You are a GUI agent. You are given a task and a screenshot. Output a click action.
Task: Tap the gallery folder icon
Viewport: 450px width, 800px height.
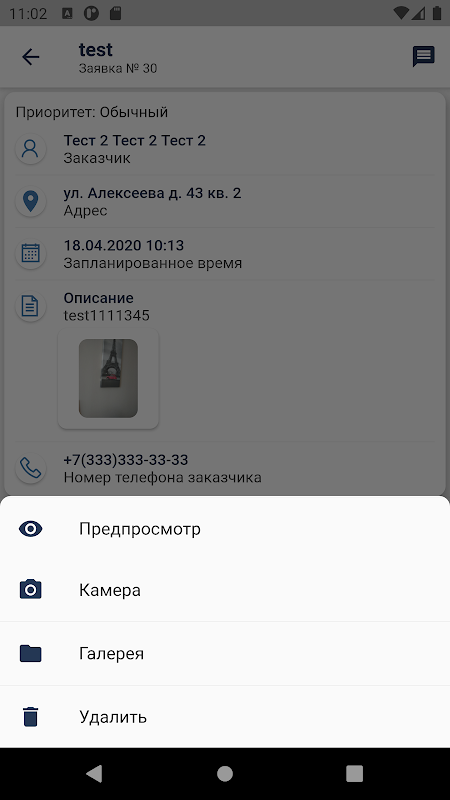[x=31, y=653]
